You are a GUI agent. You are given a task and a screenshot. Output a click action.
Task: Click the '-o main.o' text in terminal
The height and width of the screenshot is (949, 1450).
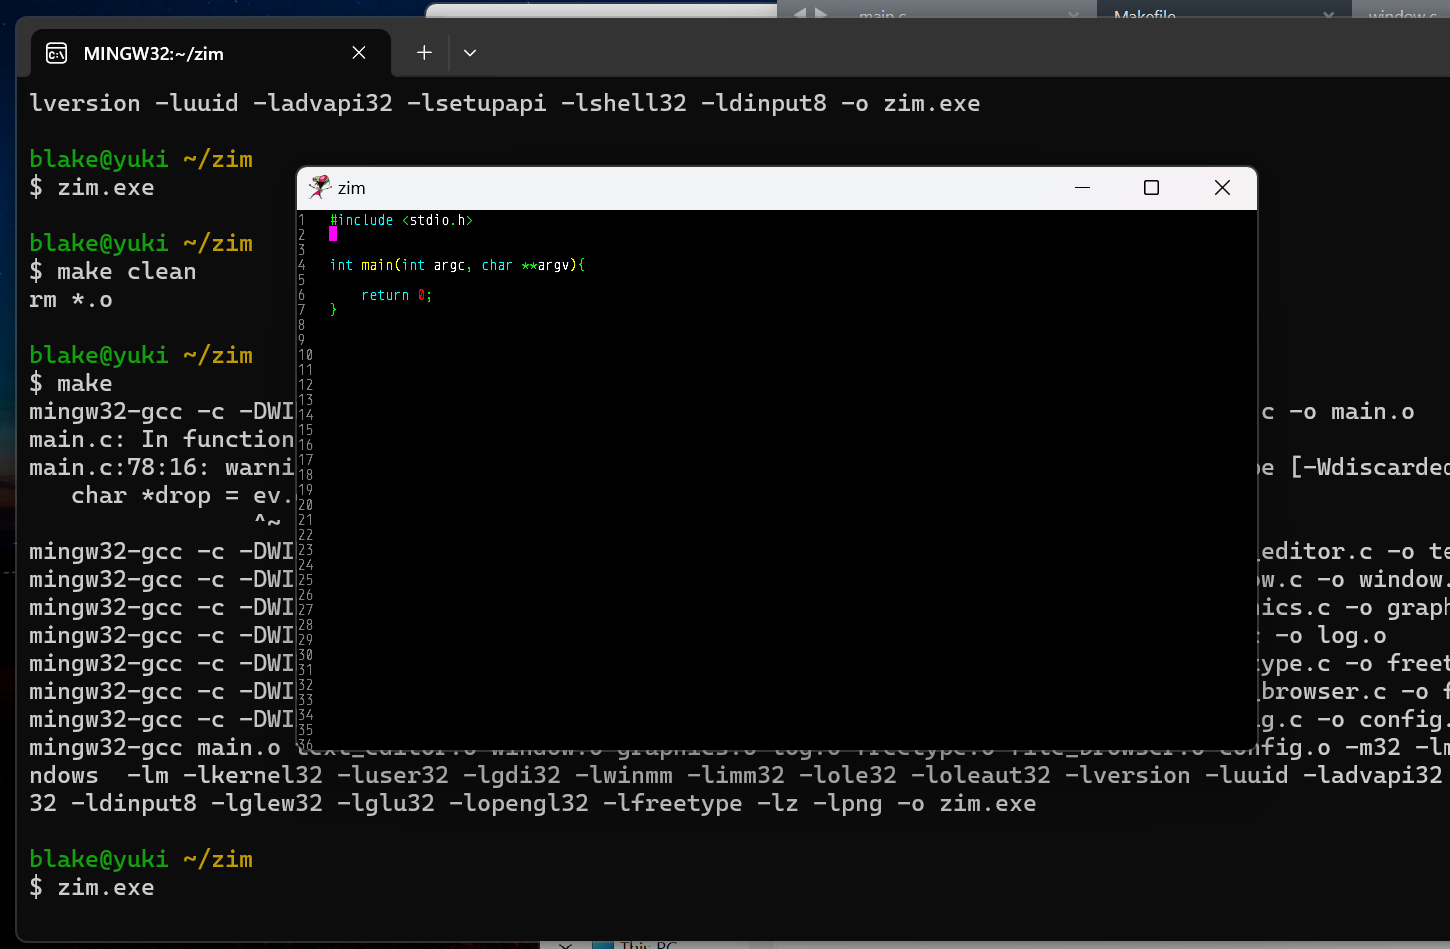click(x=1351, y=411)
